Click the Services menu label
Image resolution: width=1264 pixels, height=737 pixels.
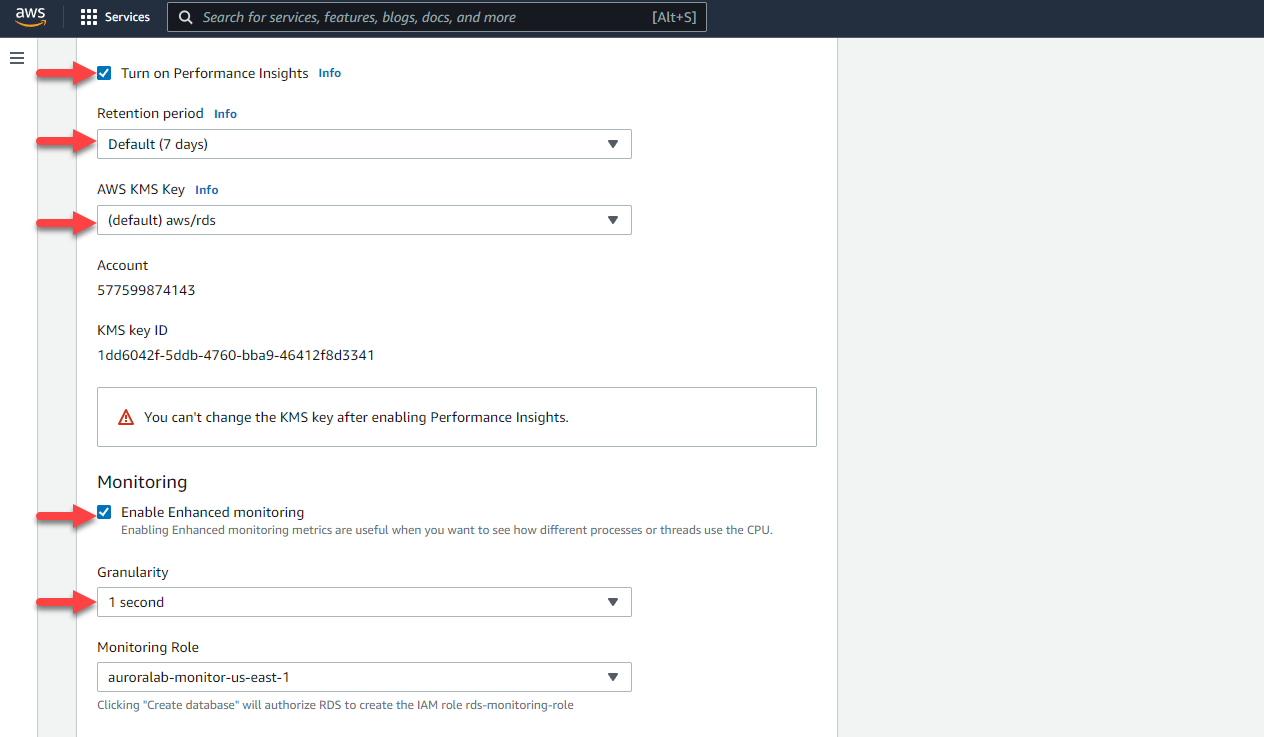coord(127,17)
